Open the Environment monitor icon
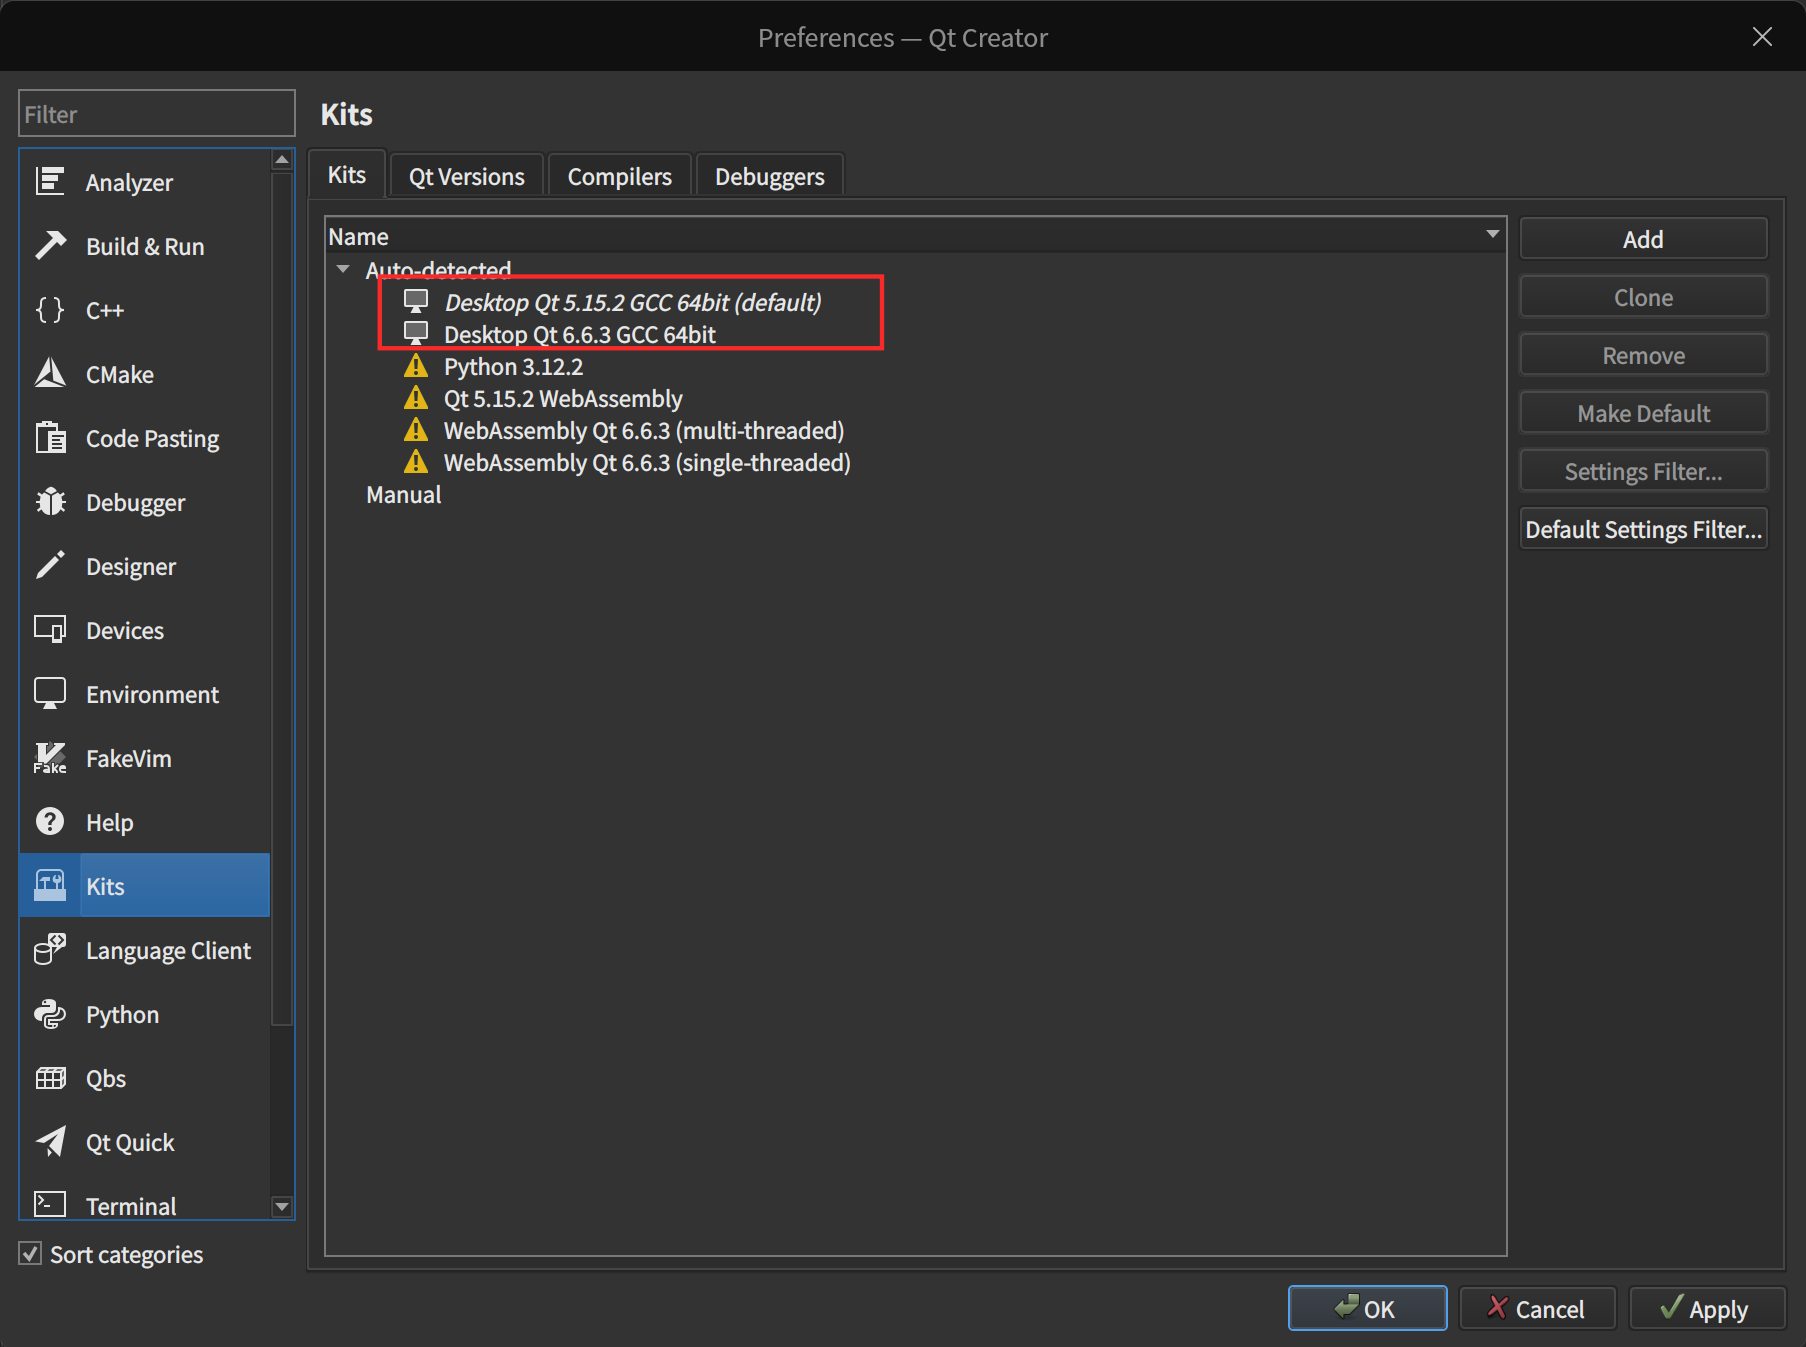Screen dimensions: 1806x1347 [x=50, y=693]
